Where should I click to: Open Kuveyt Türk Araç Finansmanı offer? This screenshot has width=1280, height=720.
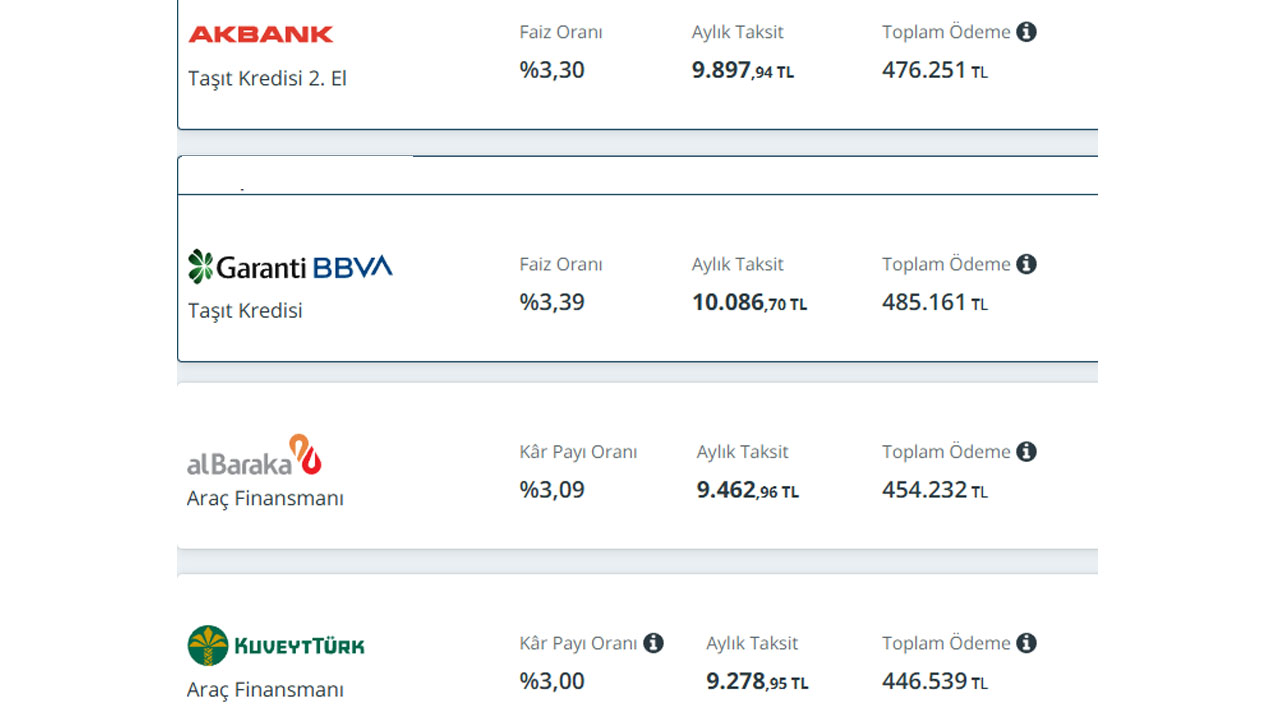(x=265, y=690)
